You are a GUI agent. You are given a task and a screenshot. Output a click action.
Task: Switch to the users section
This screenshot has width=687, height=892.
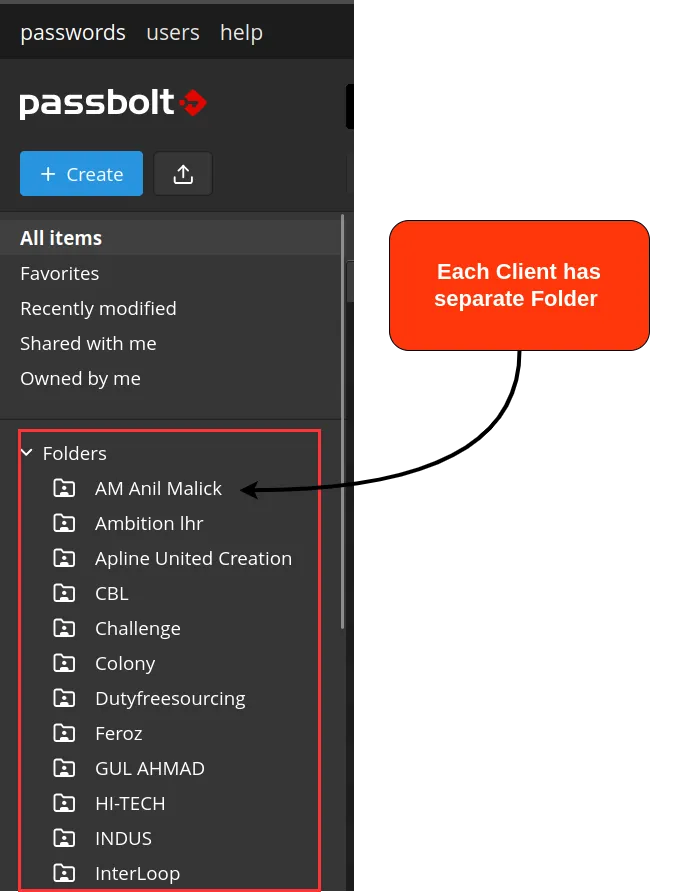(172, 32)
